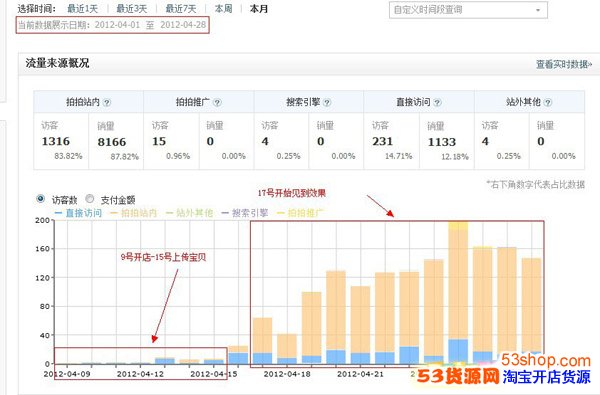Choose the 最近1天 time range
600x395 pixels.
[82, 8]
